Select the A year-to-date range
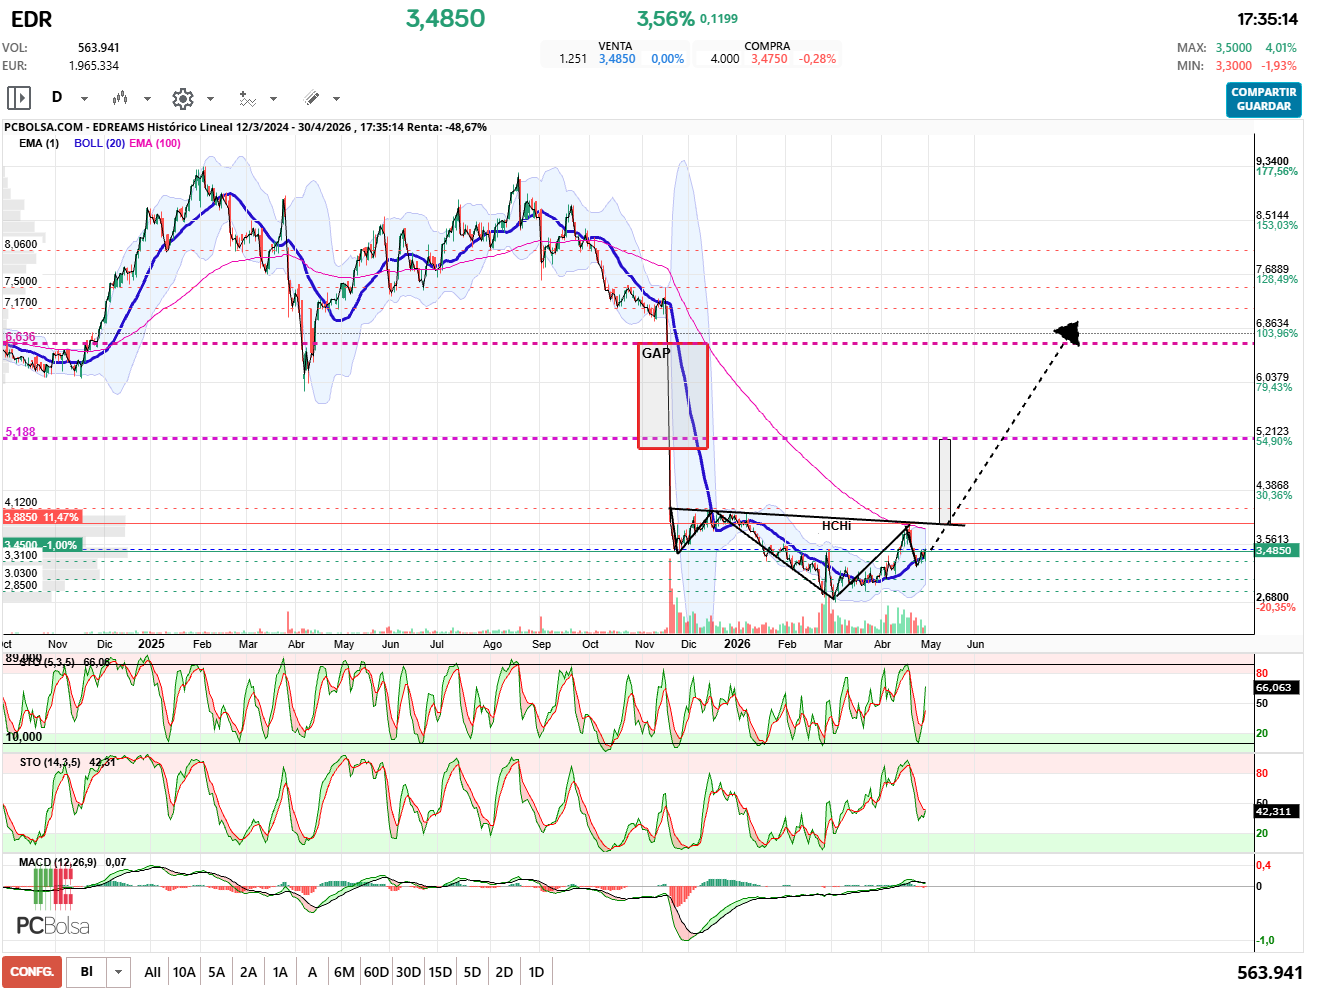1317x993 pixels. (312, 972)
